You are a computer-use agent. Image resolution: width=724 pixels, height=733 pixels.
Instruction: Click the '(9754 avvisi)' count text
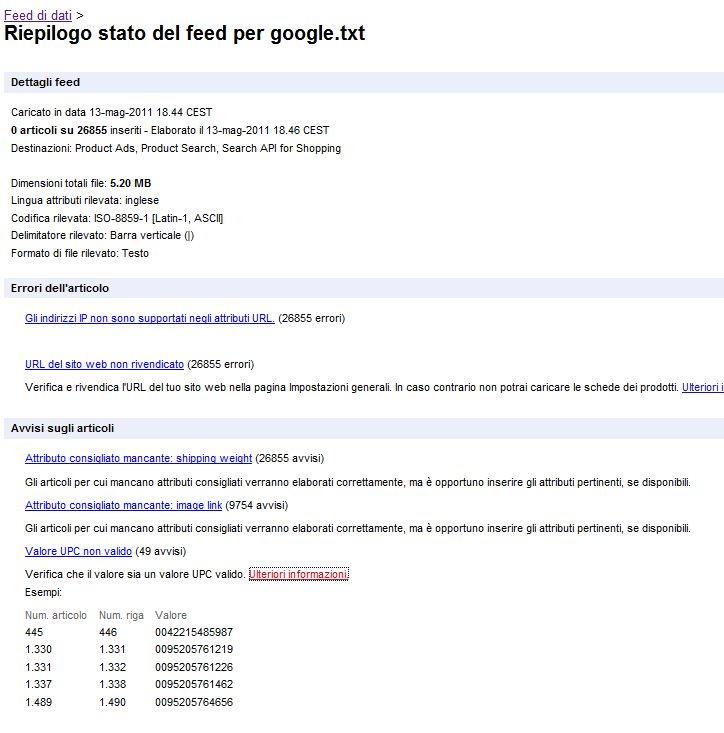[x=257, y=505]
